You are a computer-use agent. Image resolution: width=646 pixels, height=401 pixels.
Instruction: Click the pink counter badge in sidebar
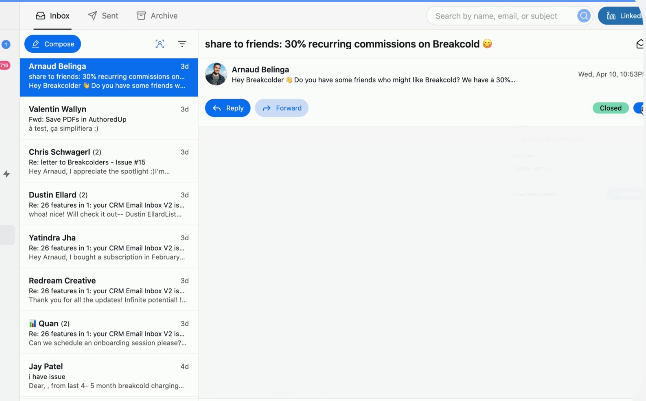[5, 65]
